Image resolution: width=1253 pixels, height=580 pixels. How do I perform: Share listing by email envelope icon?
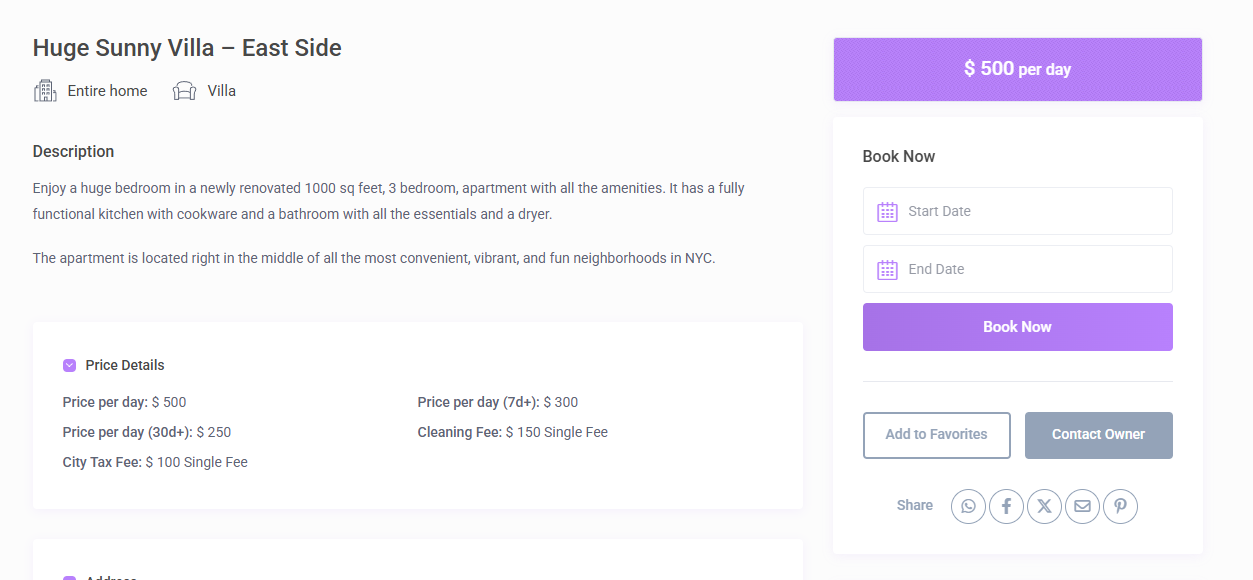tap(1082, 506)
